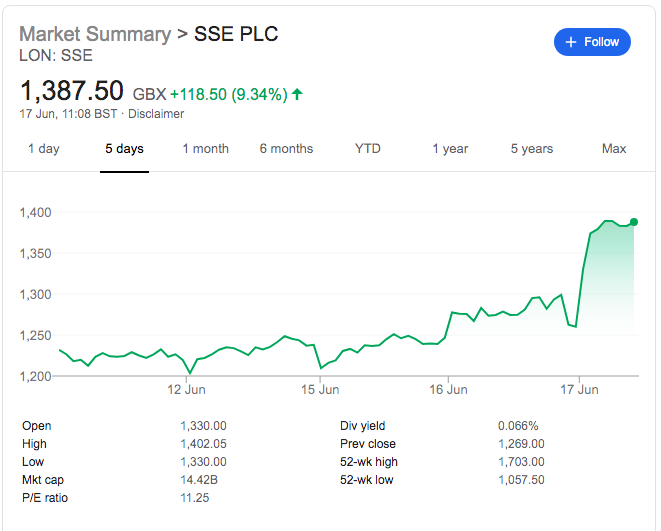Click the 17 Jun axis label
Image resolution: width=661 pixels, height=531 pixels.
coord(579,389)
